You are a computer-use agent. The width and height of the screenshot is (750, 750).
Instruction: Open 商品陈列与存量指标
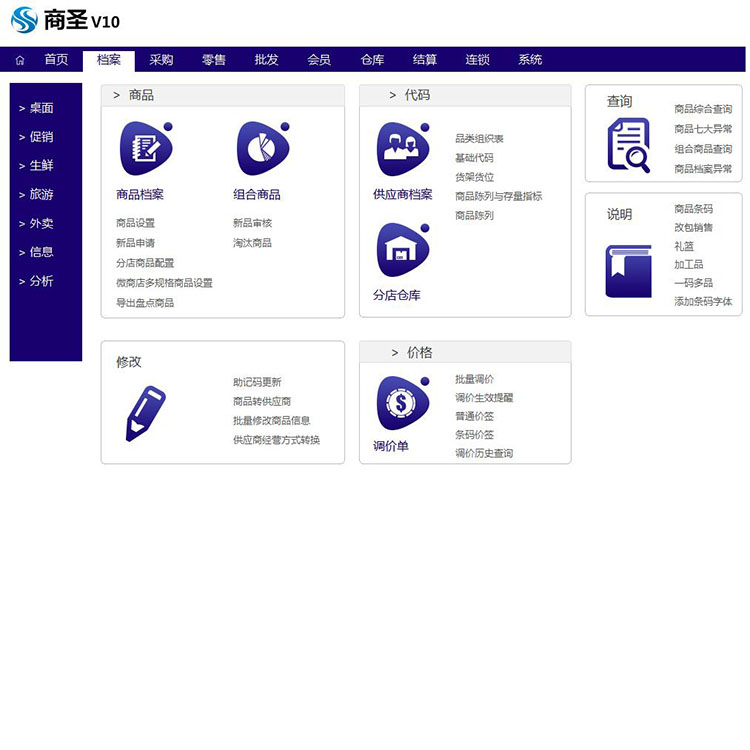click(499, 196)
